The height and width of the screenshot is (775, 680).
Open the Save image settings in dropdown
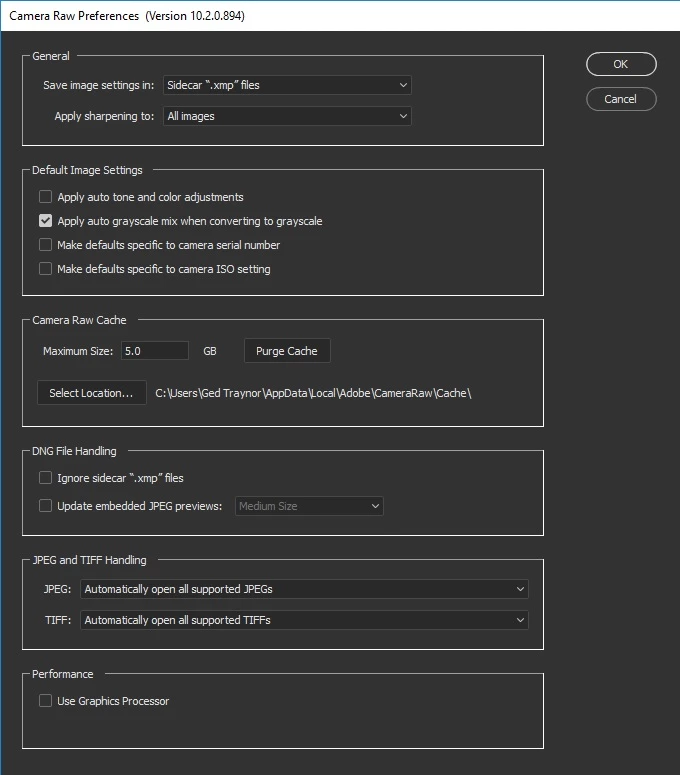287,85
